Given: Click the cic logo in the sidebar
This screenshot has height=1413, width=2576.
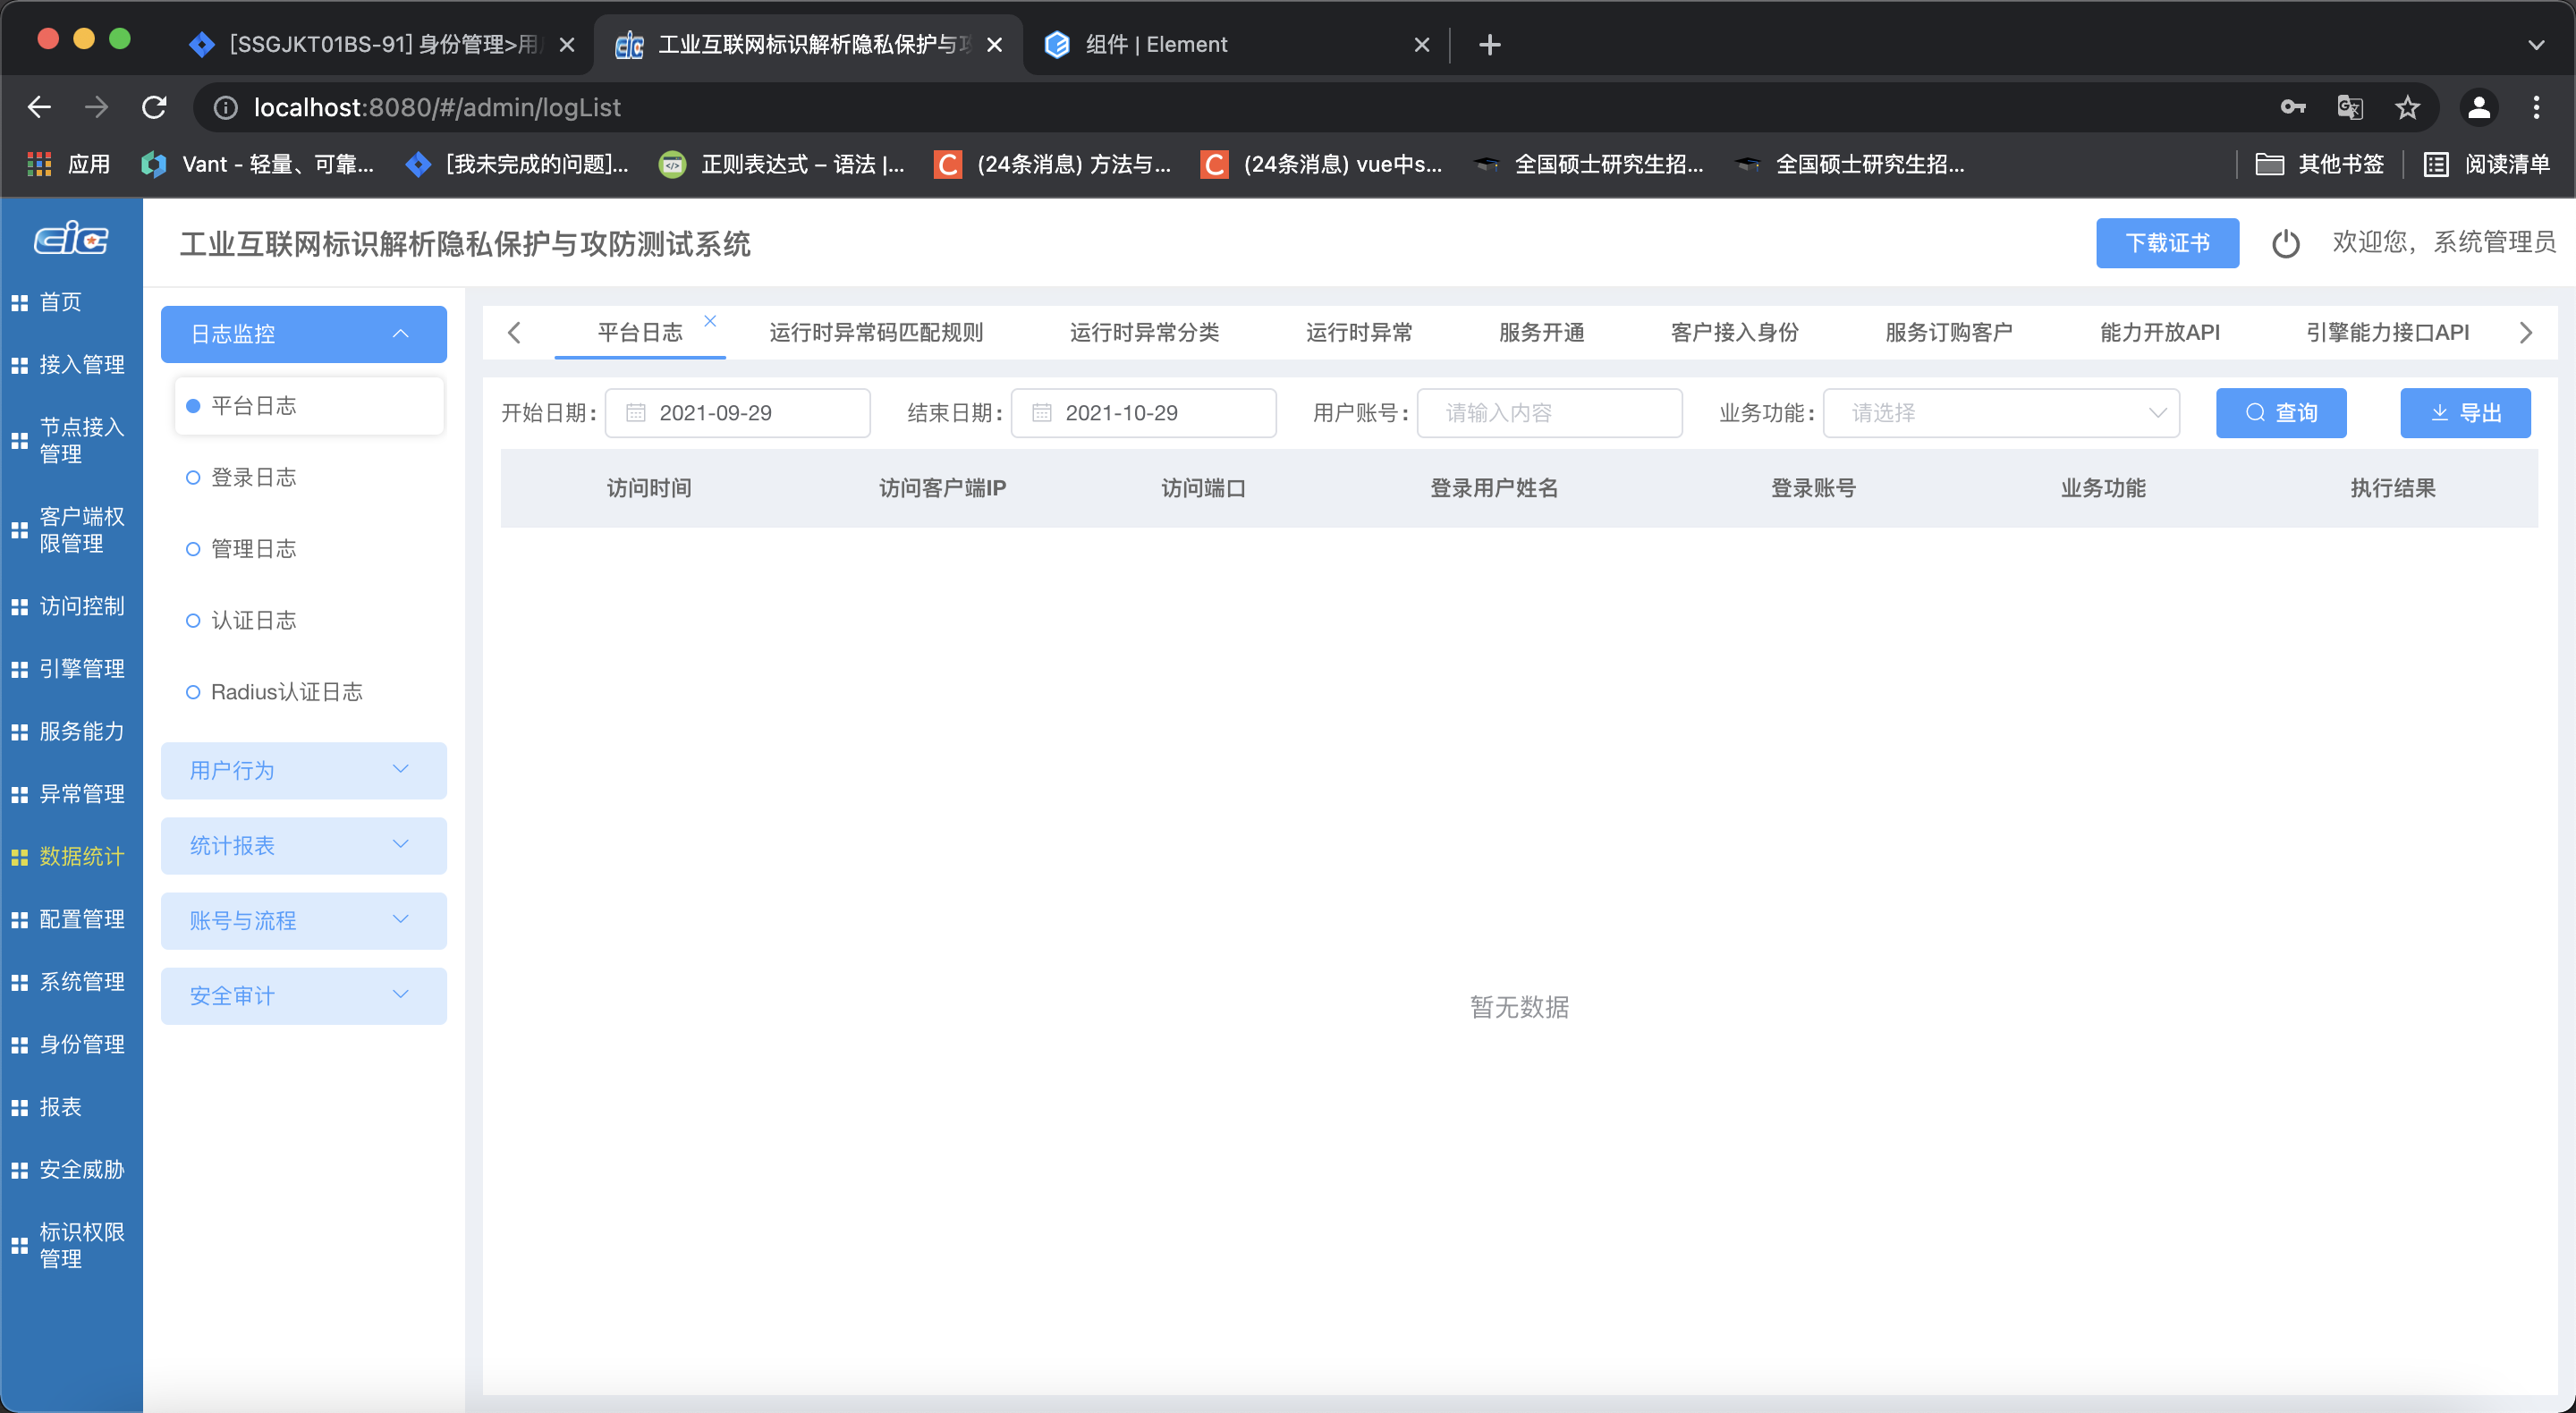Looking at the screenshot, I should (71, 239).
